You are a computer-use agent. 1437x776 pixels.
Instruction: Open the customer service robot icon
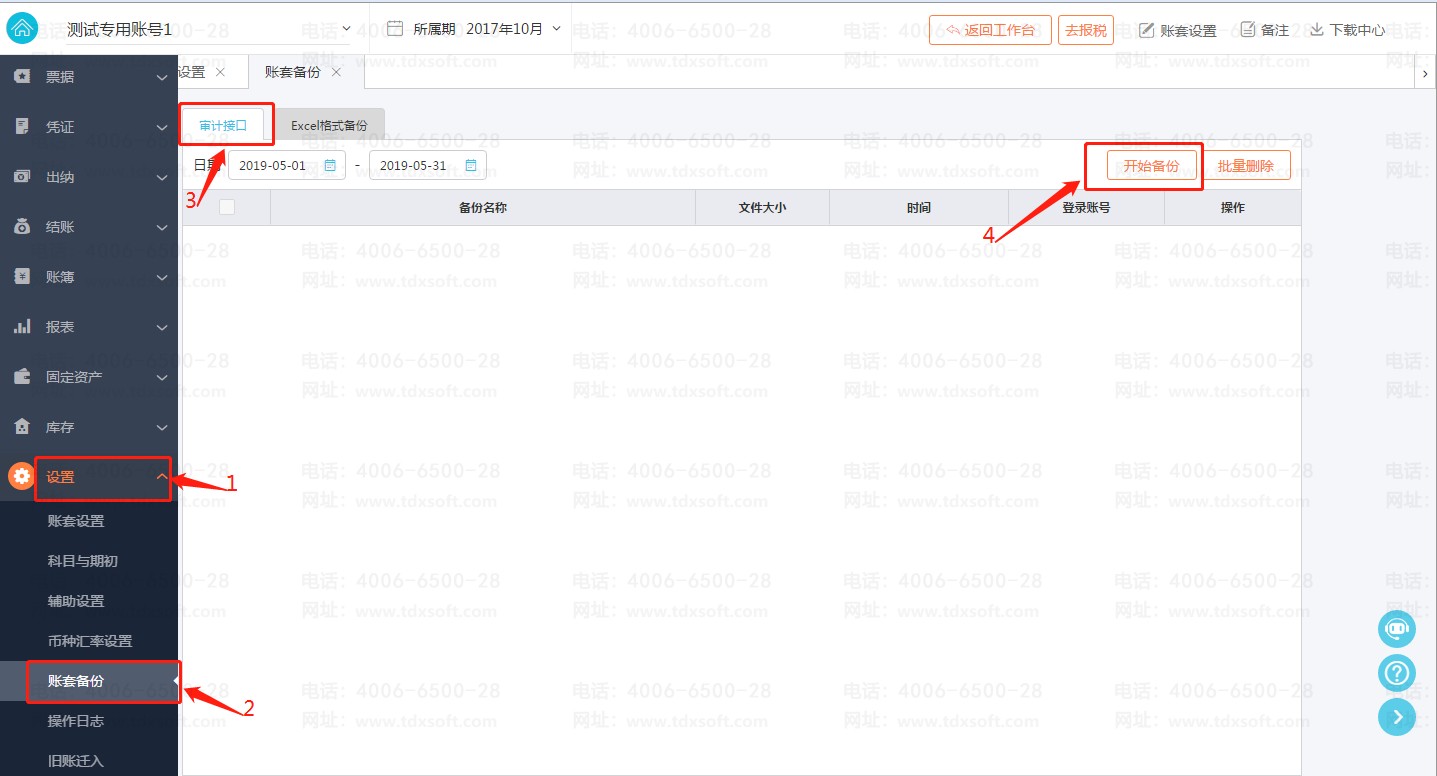(1396, 629)
